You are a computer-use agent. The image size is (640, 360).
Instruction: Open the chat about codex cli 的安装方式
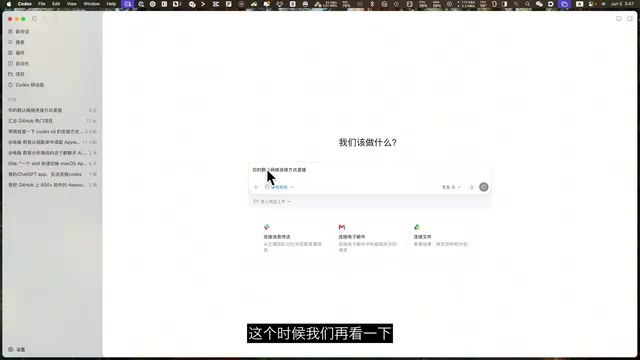point(52,131)
